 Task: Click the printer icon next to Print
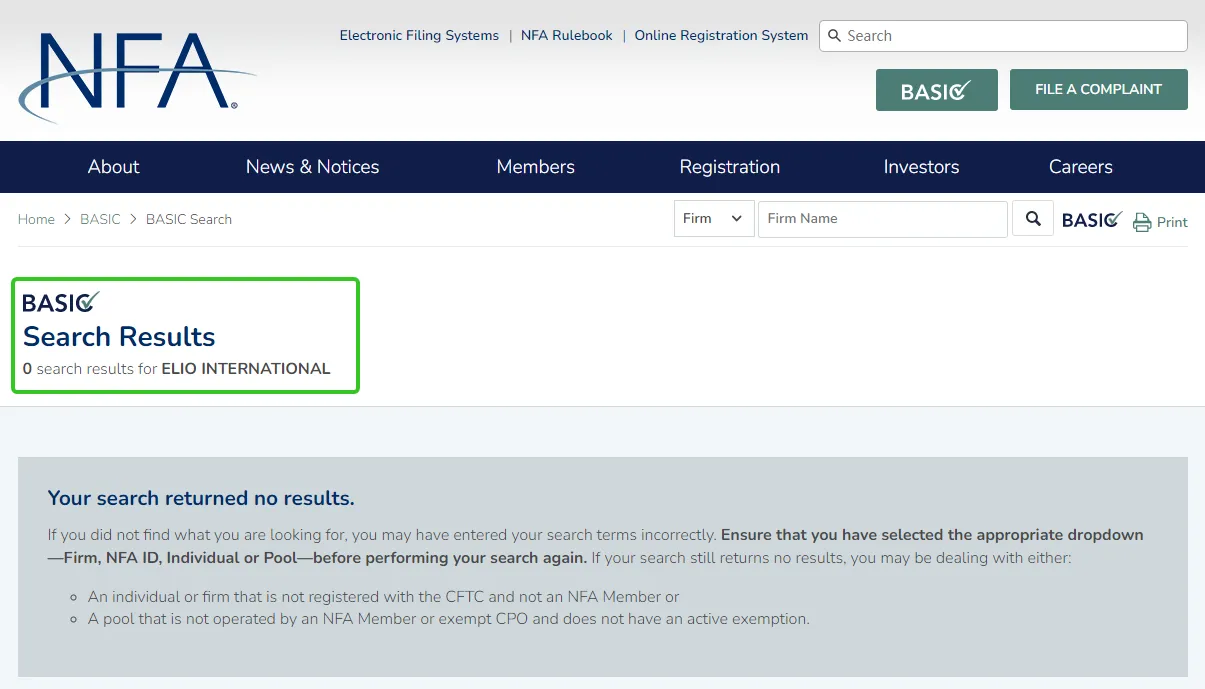click(x=1142, y=222)
